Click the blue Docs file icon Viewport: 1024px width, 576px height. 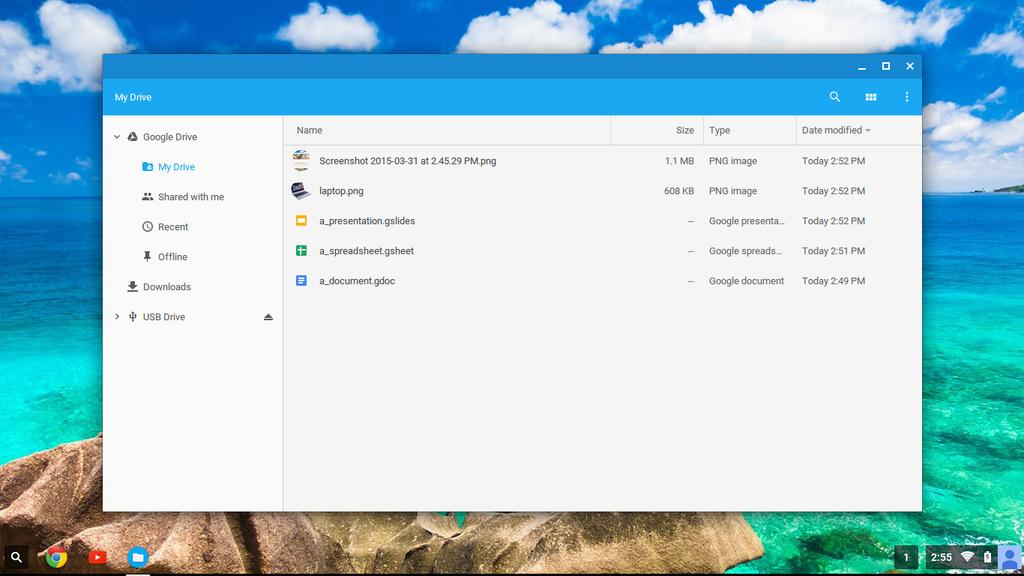[x=301, y=281]
